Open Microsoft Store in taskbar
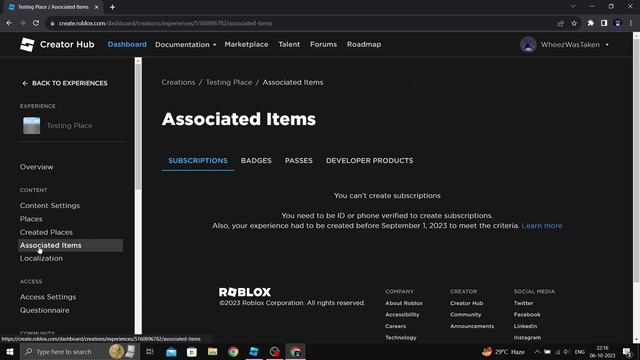 pyautogui.click(x=192, y=351)
